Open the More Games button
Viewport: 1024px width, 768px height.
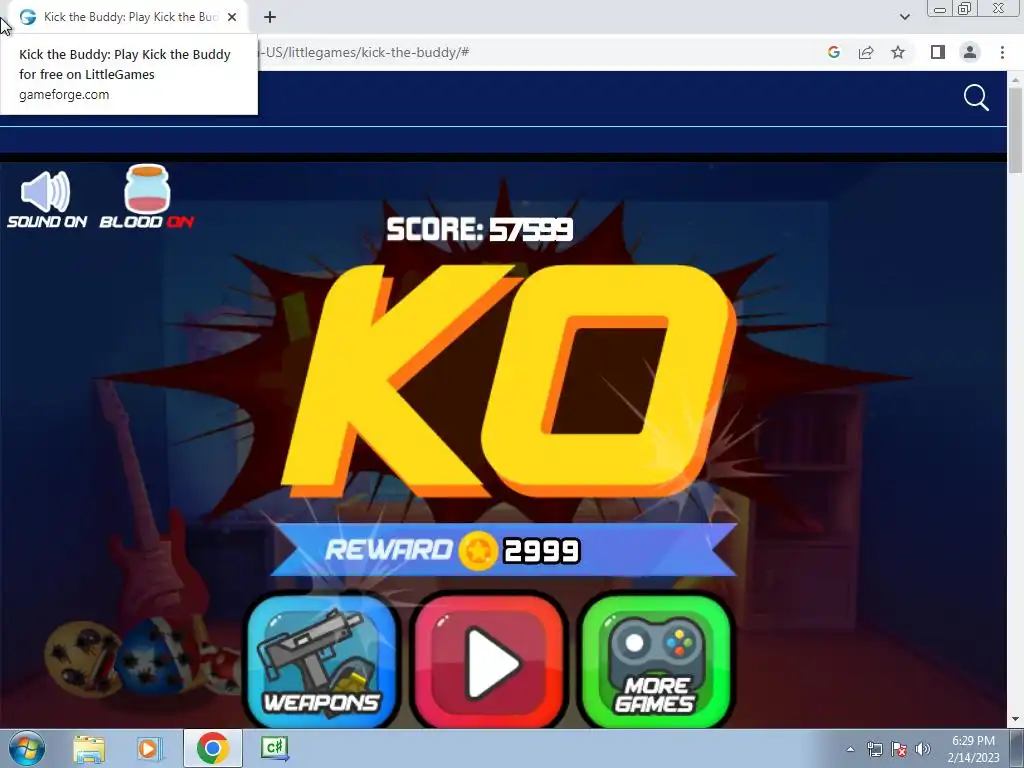pos(655,660)
